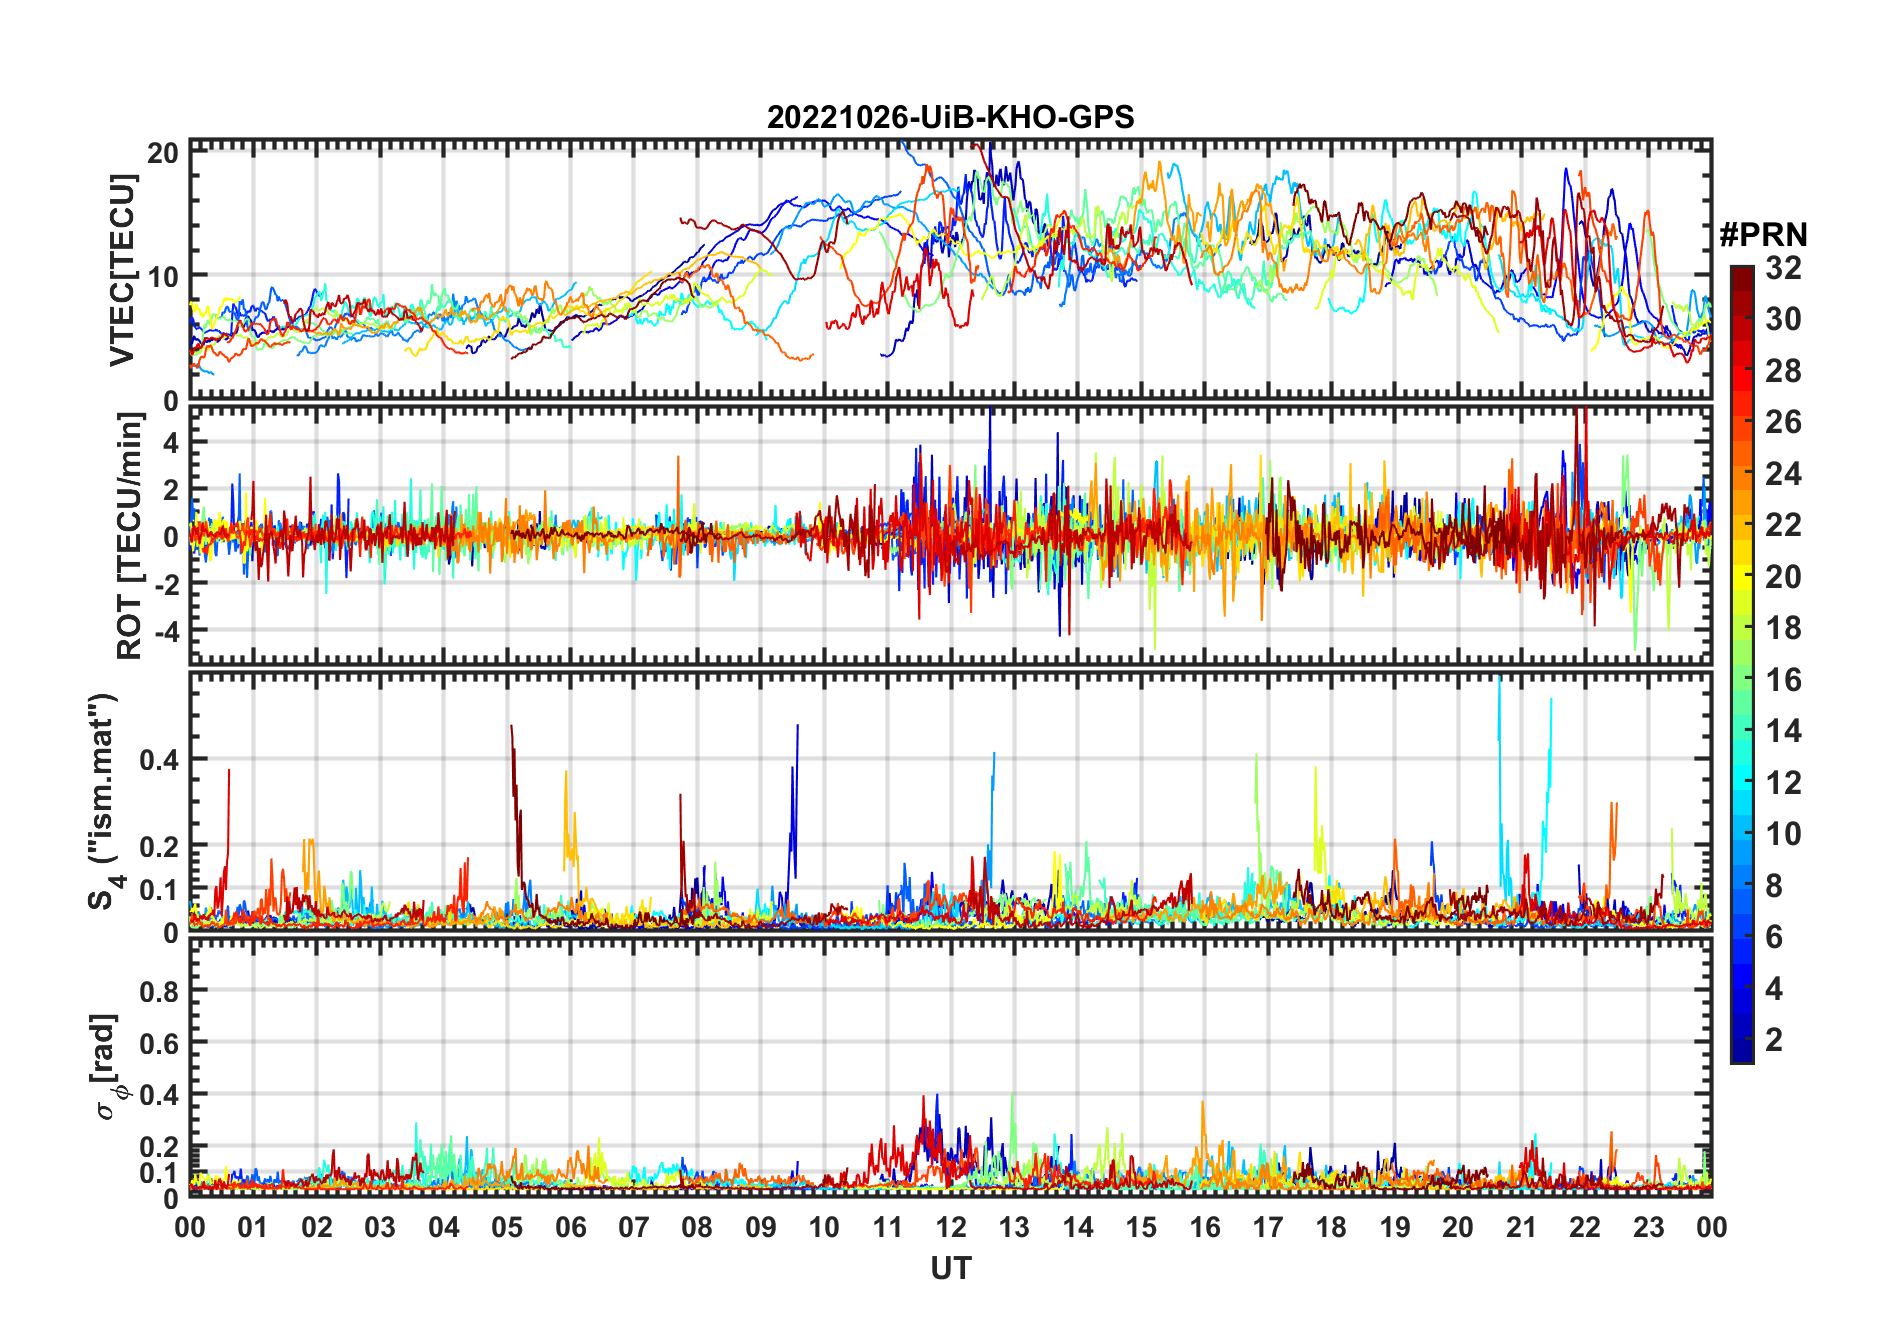Click ROT y-axis tick label 4
Screen dimensions: 1902x1330
coord(172,442)
